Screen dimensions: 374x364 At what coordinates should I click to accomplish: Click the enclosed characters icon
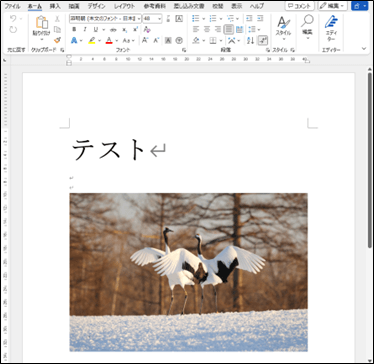[179, 40]
